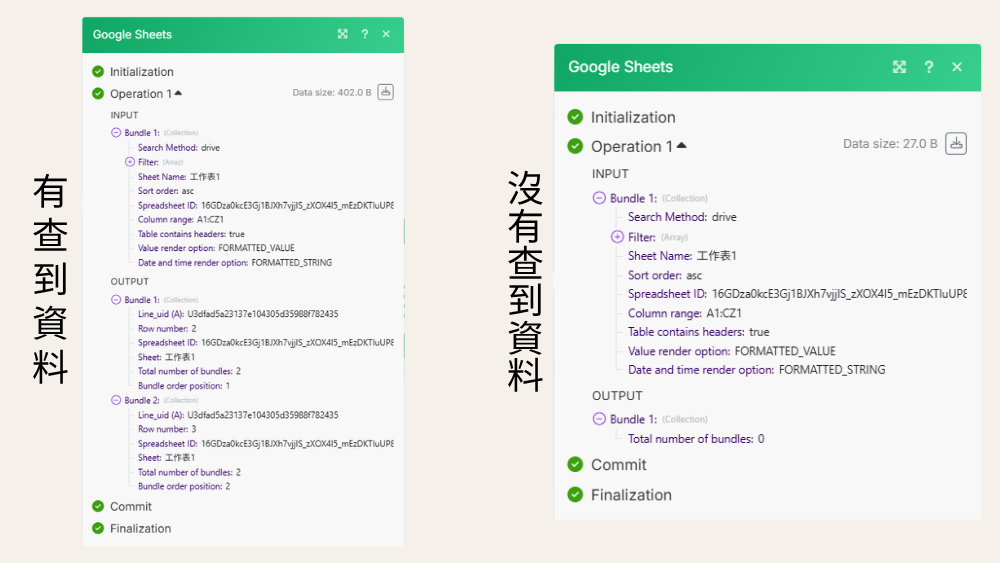
Task: Click the Initialization check icon in left panel
Action: tap(98, 71)
